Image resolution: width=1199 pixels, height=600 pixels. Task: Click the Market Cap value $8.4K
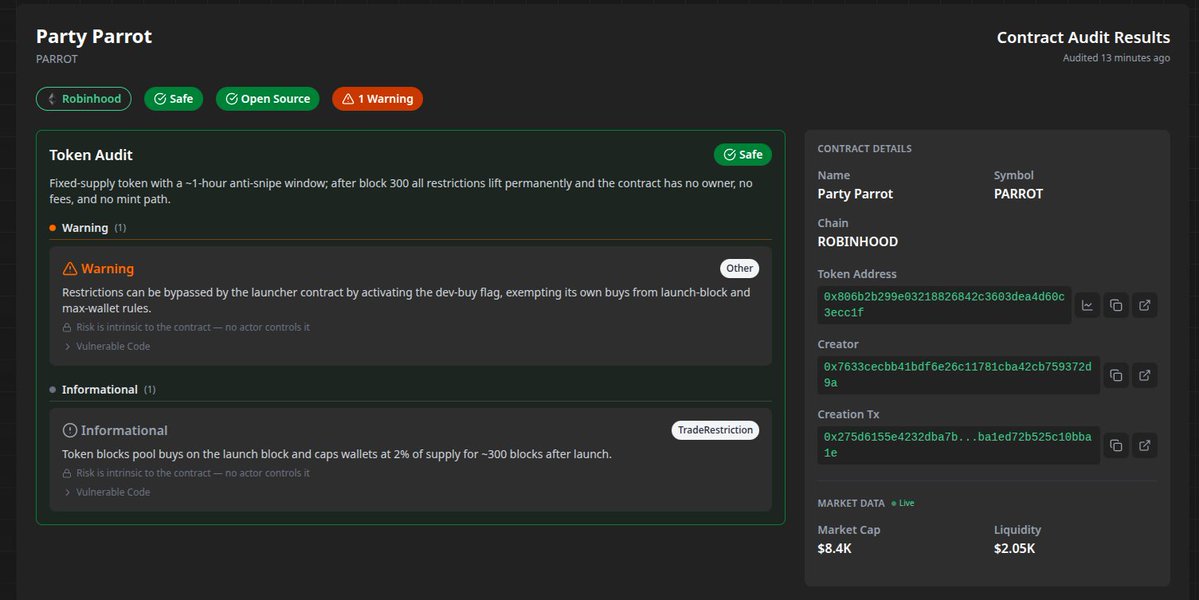coord(834,548)
